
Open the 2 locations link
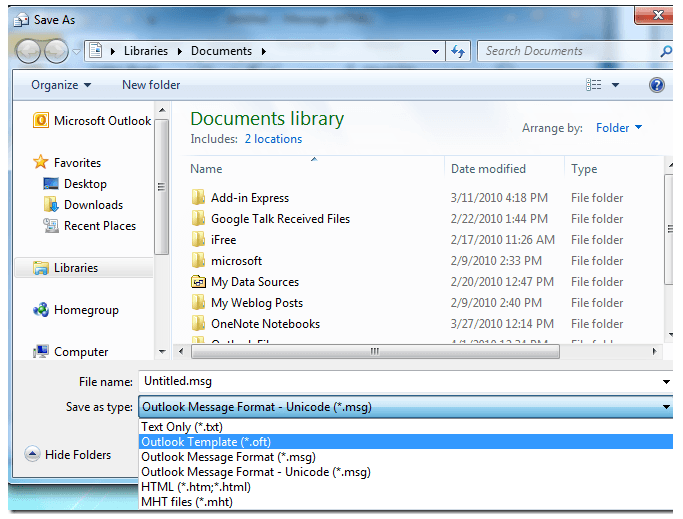coord(273,139)
